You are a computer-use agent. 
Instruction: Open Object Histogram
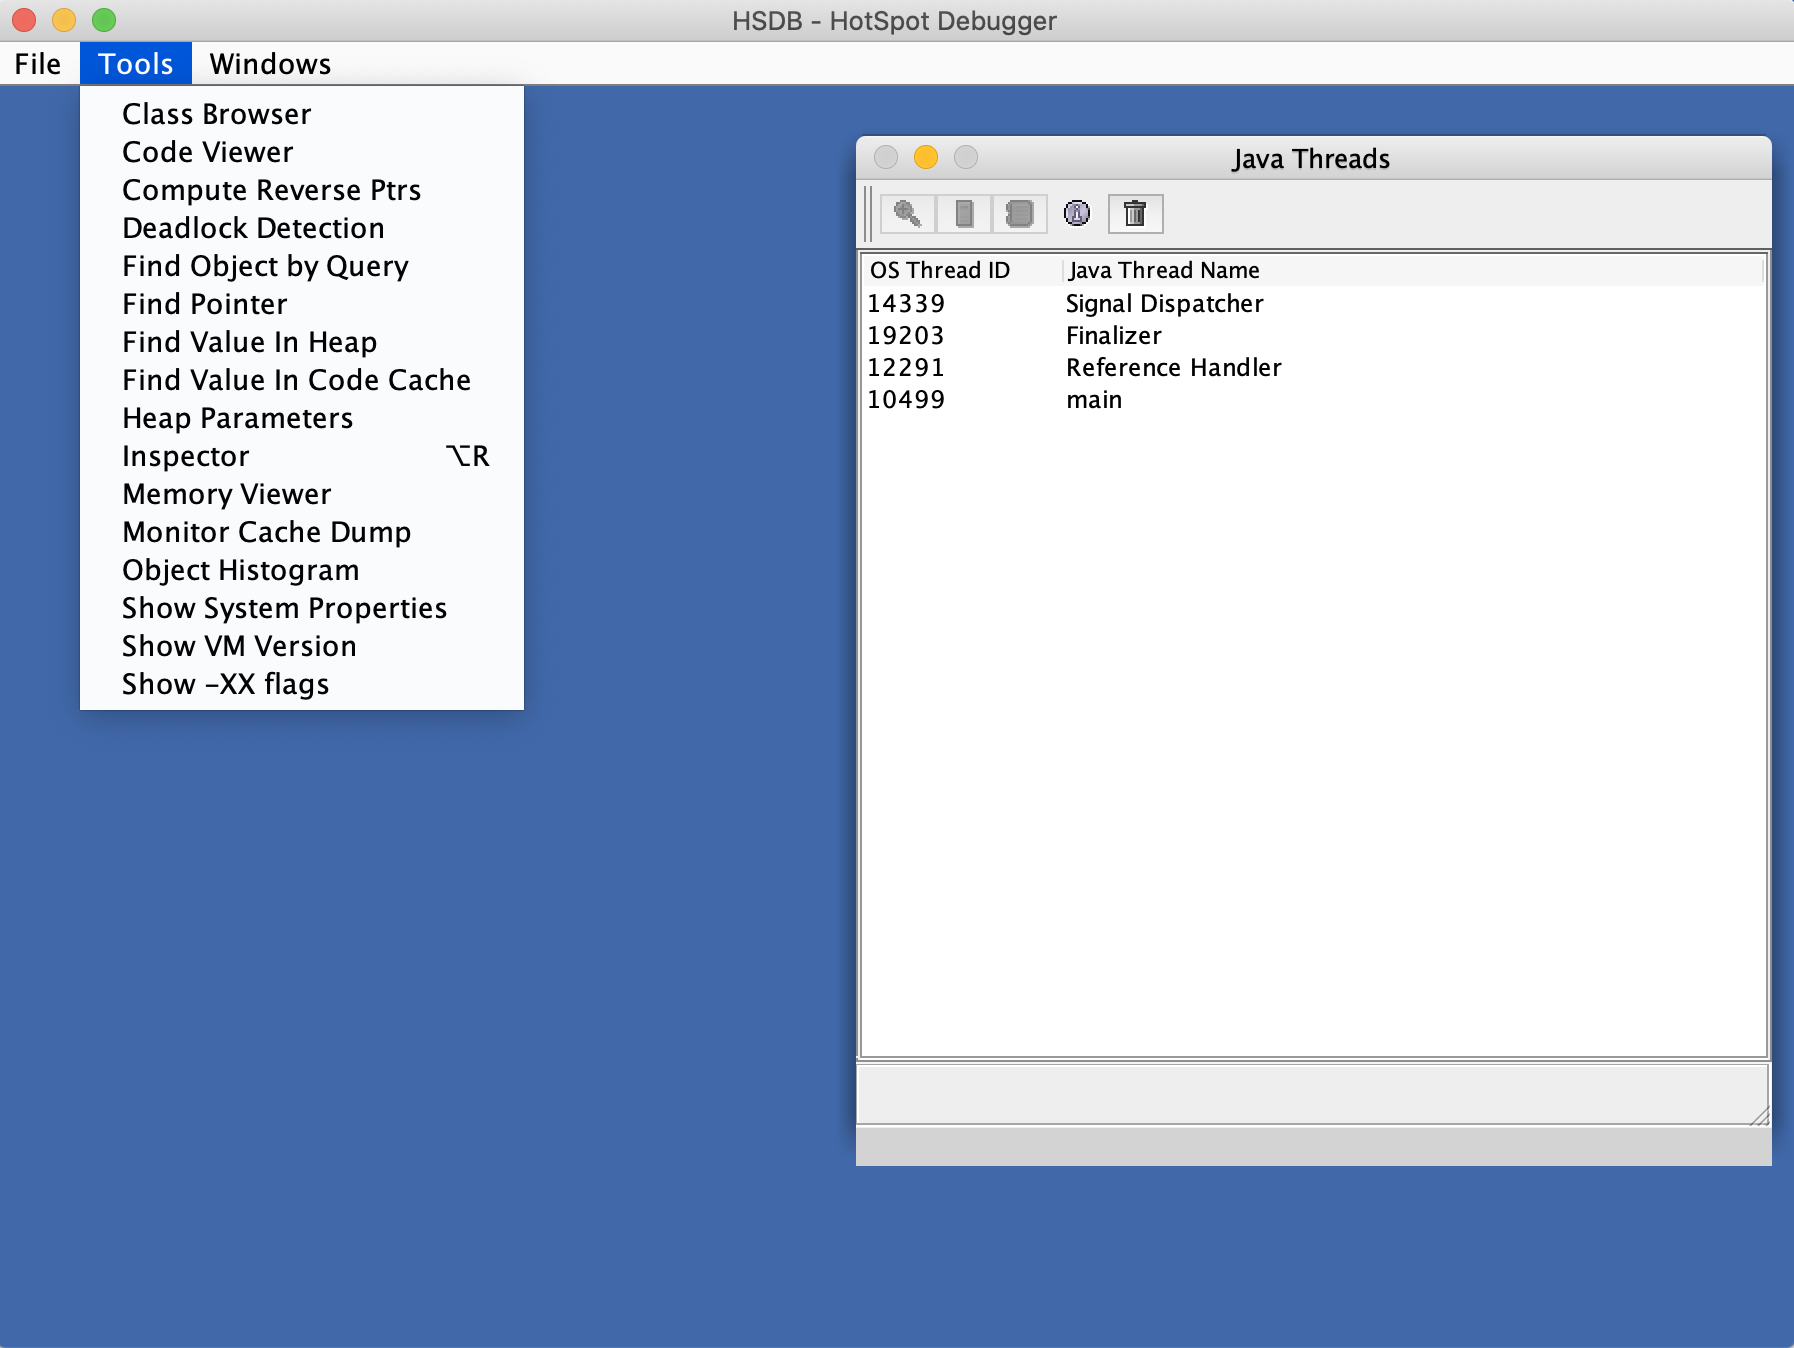pyautogui.click(x=302, y=570)
